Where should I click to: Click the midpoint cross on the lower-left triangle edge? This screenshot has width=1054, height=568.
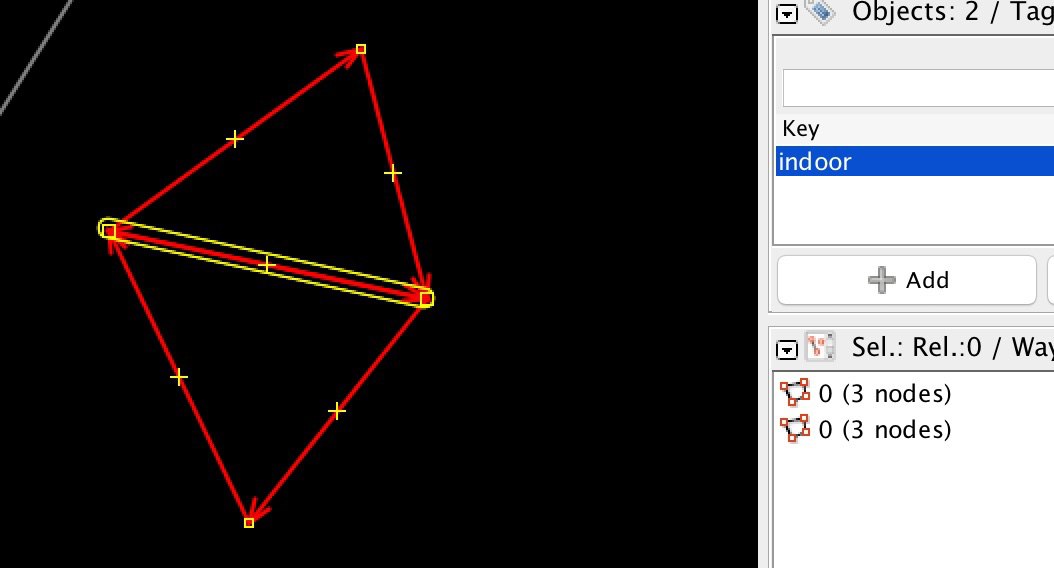pos(179,377)
